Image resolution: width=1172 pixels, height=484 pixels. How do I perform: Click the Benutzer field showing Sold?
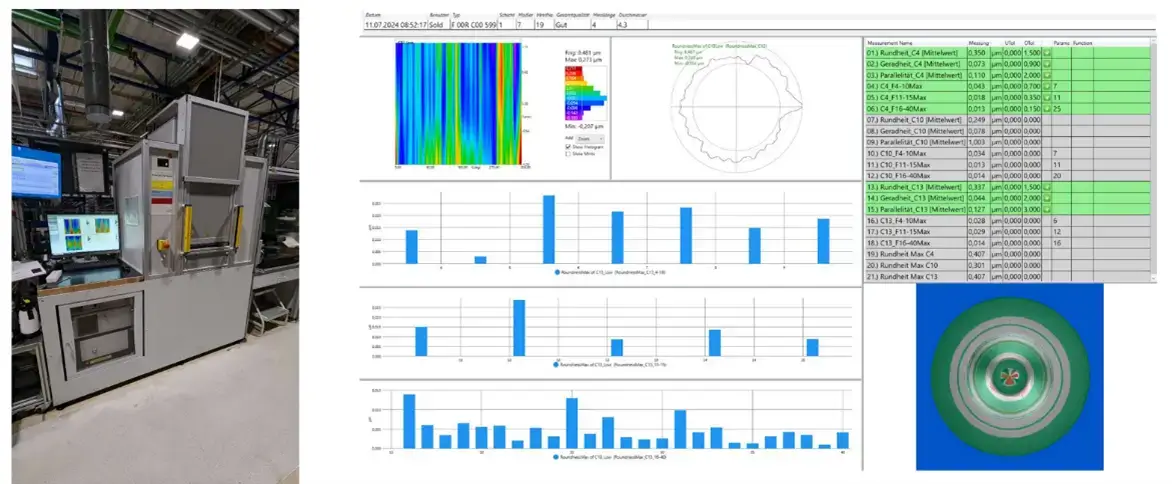439,25
